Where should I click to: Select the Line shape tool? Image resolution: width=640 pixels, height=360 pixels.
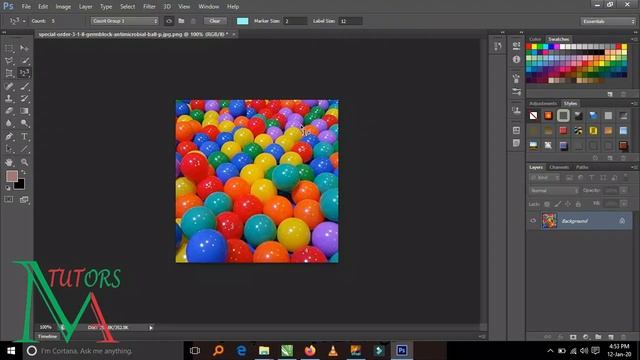24,149
